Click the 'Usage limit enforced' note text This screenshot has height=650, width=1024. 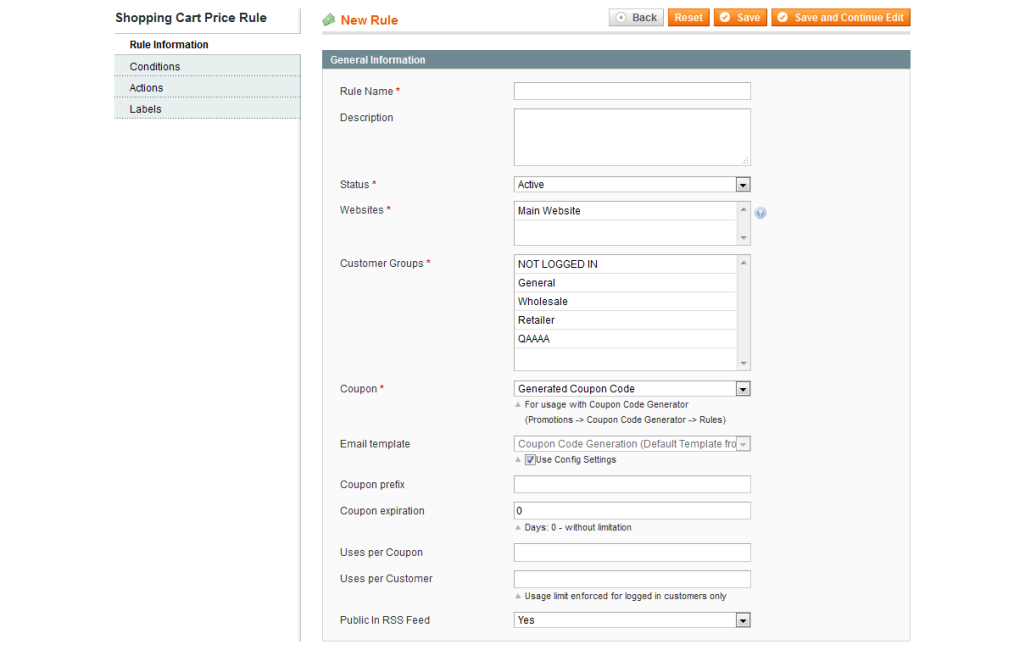(x=626, y=596)
